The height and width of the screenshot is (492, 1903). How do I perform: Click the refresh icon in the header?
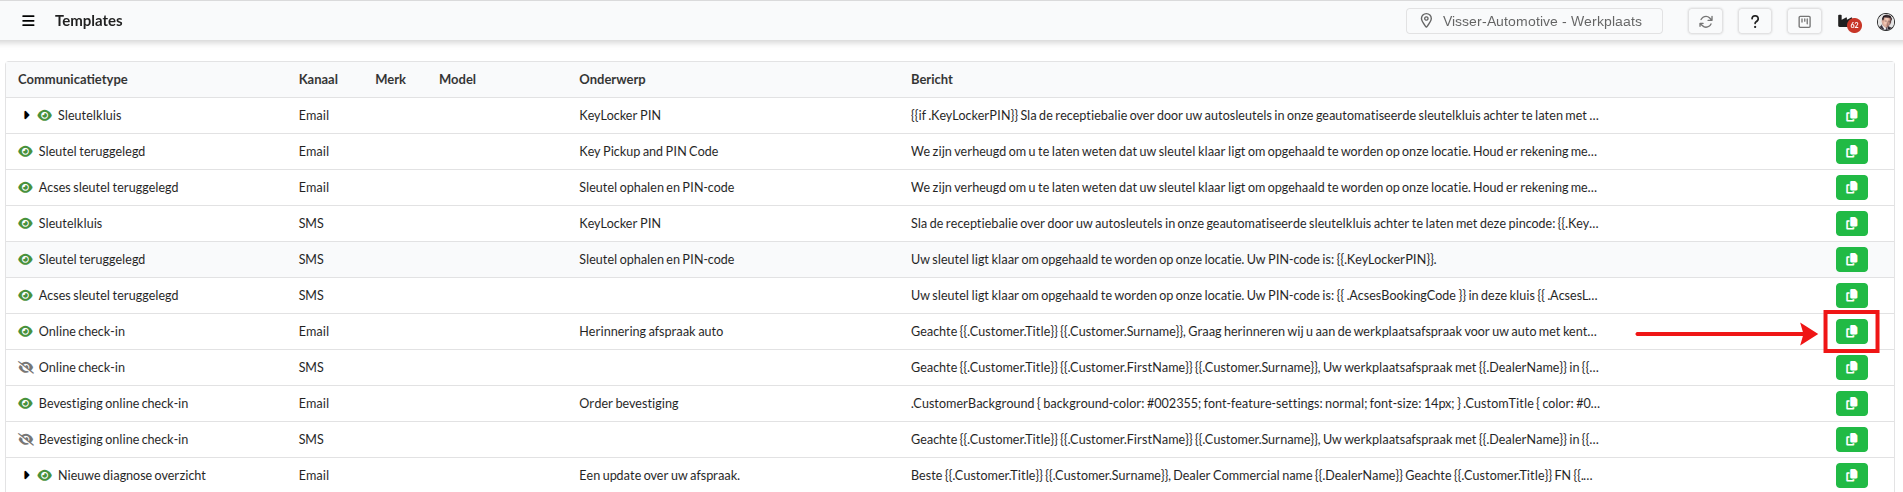coord(1705,21)
